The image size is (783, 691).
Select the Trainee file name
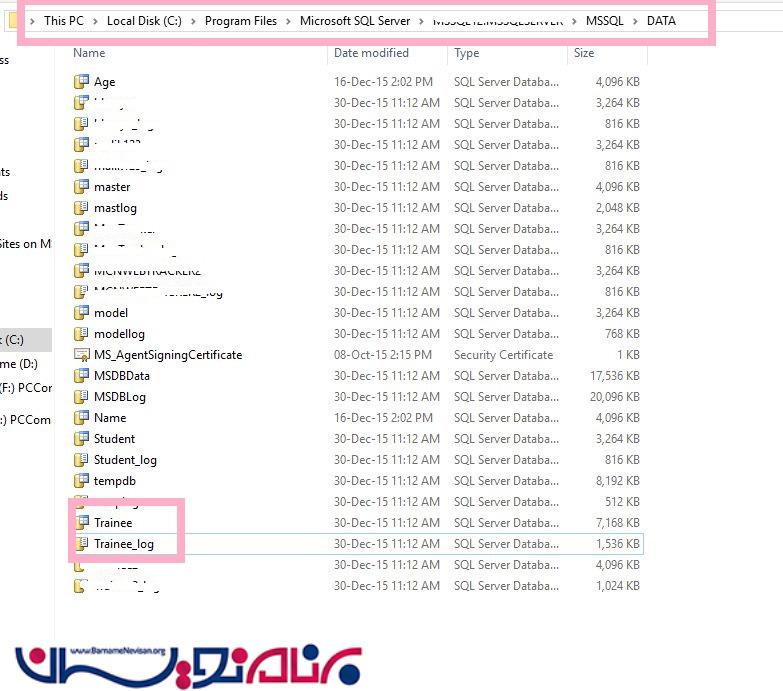coord(113,522)
